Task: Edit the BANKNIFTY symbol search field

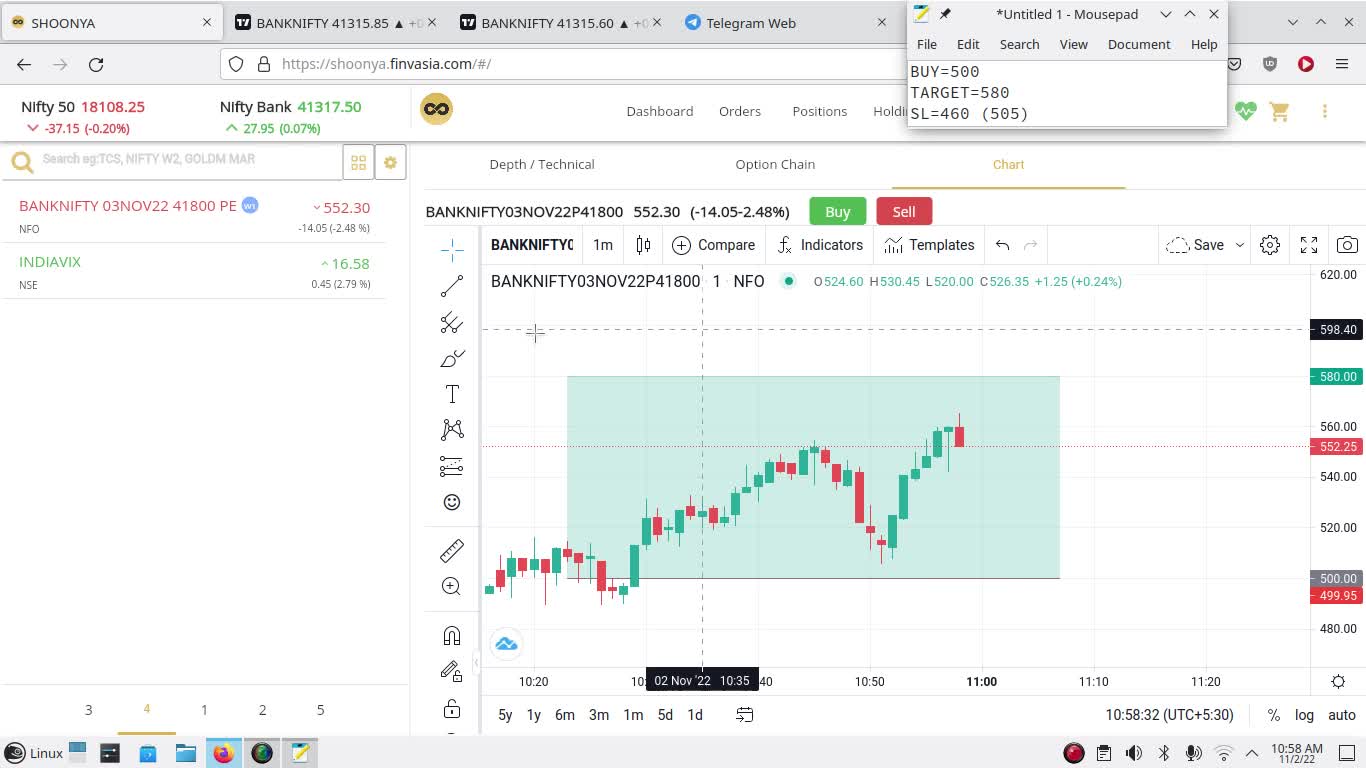Action: pos(531,245)
